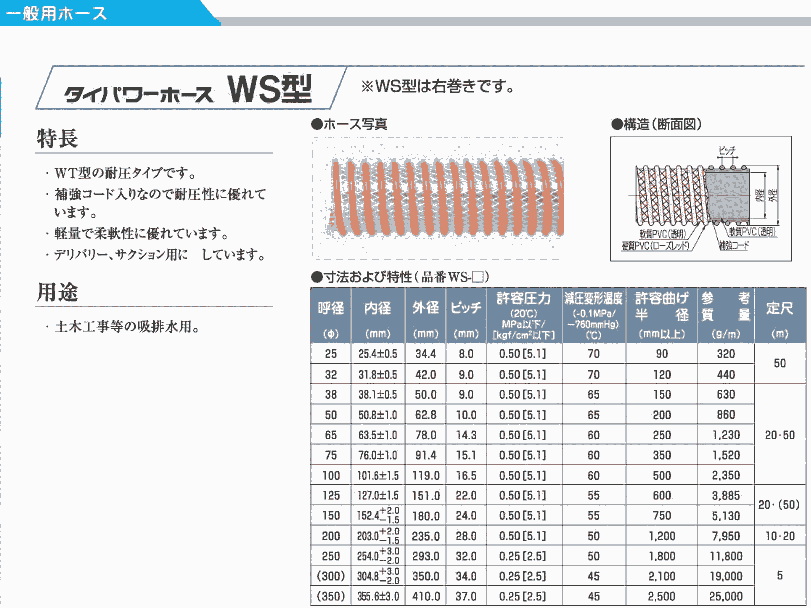The height and width of the screenshot is (608, 811).
Task: Click outer diameter cell 34.4
Action: pyautogui.click(x=426, y=354)
